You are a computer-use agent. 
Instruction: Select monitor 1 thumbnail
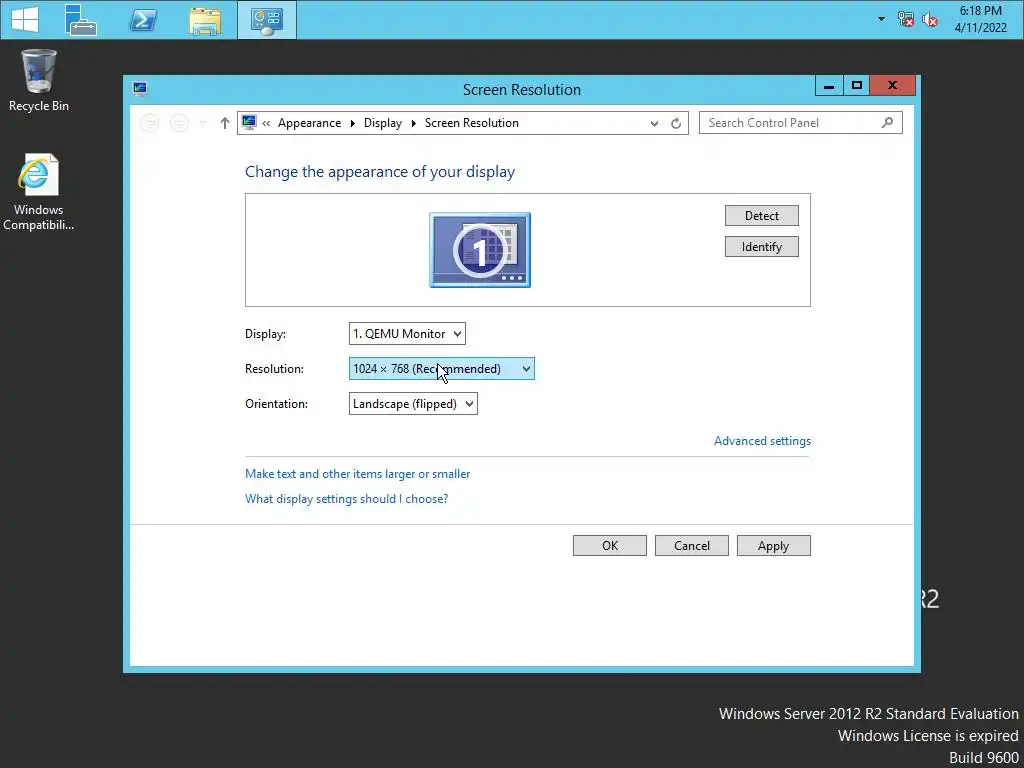coord(480,250)
